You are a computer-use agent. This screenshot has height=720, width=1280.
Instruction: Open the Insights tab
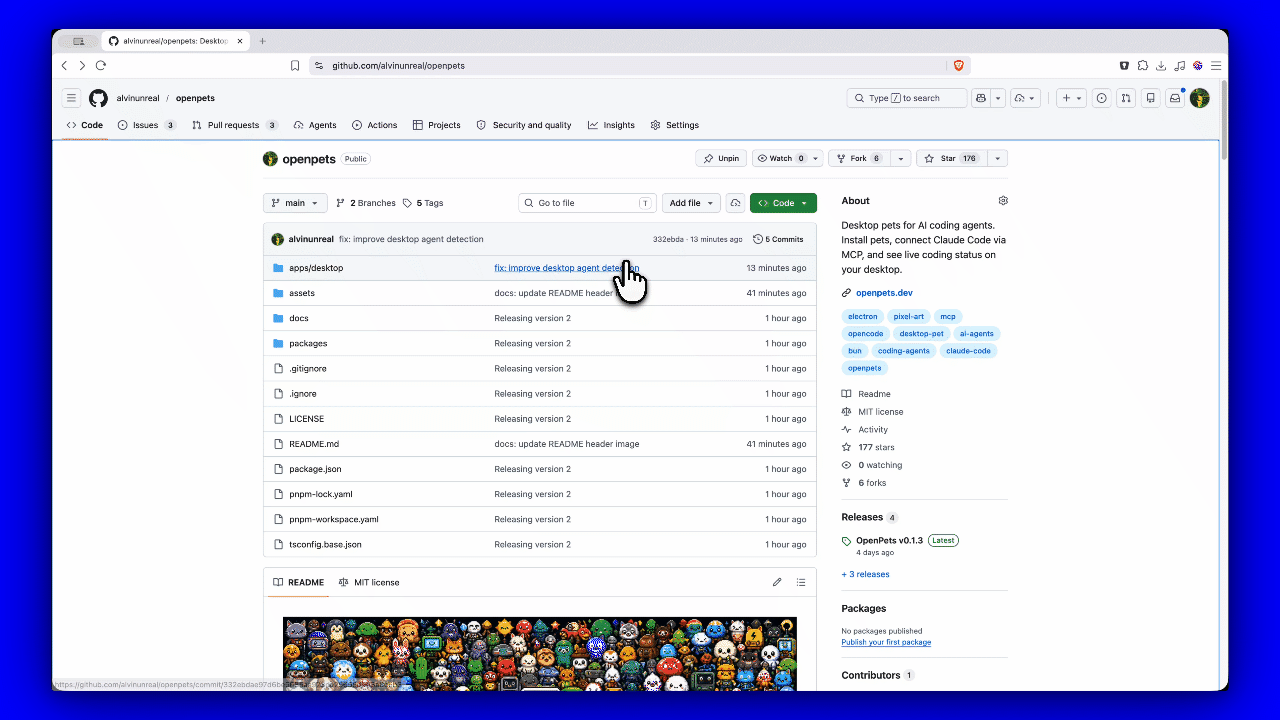(x=611, y=125)
